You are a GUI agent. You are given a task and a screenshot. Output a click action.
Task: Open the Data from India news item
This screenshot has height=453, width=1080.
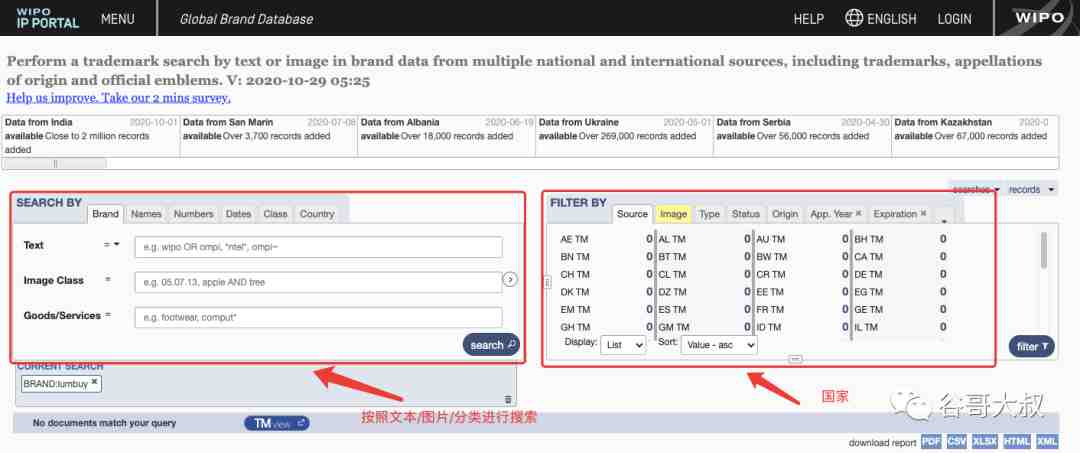point(91,135)
